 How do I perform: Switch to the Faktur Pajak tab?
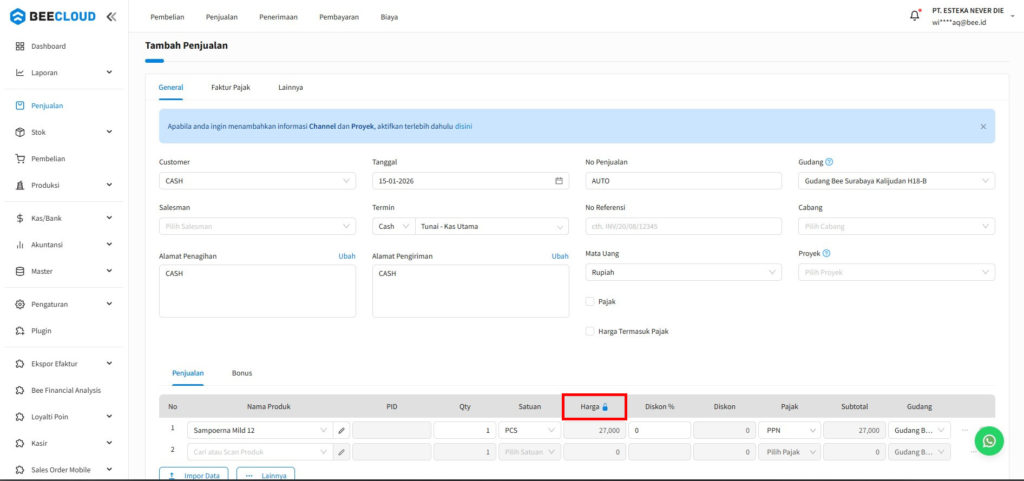coord(230,88)
